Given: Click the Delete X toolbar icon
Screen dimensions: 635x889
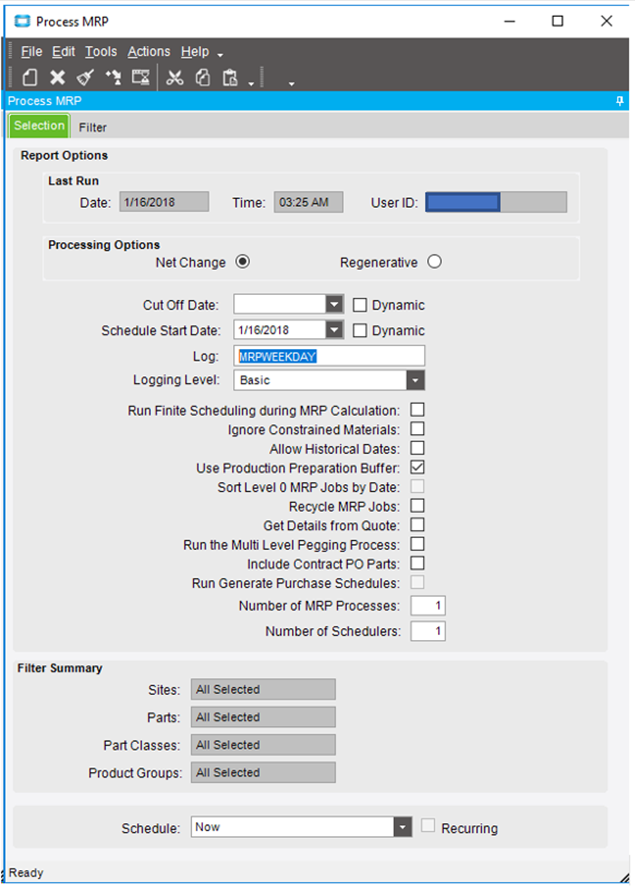Looking at the screenshot, I should tap(57, 77).
